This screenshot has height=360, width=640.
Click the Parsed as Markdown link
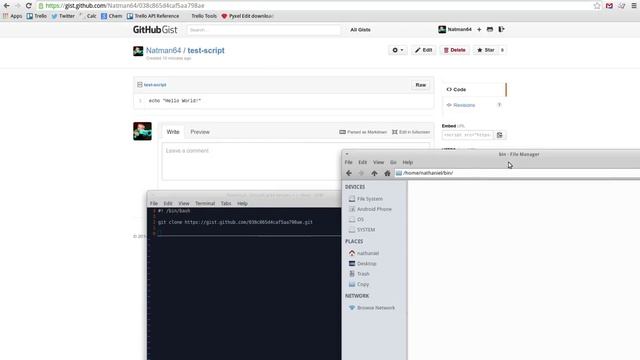[x=363, y=132]
